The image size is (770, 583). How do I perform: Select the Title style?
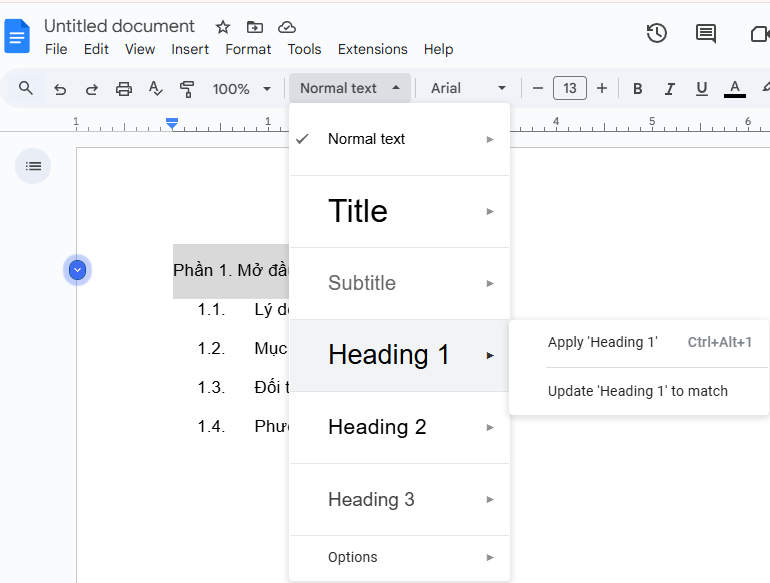[399, 212]
